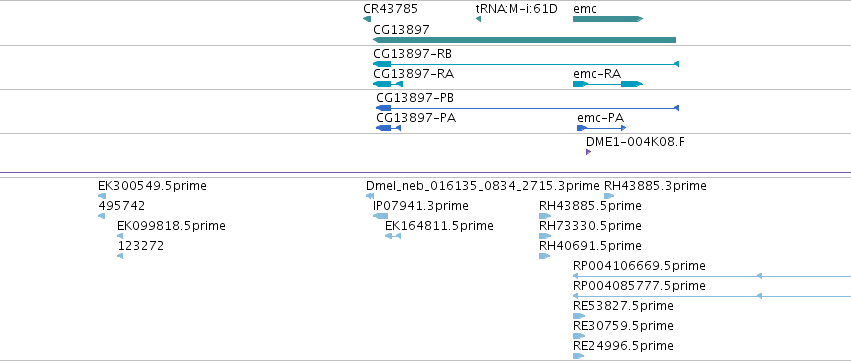Select the CG13897-RB transcript line

[526, 64]
